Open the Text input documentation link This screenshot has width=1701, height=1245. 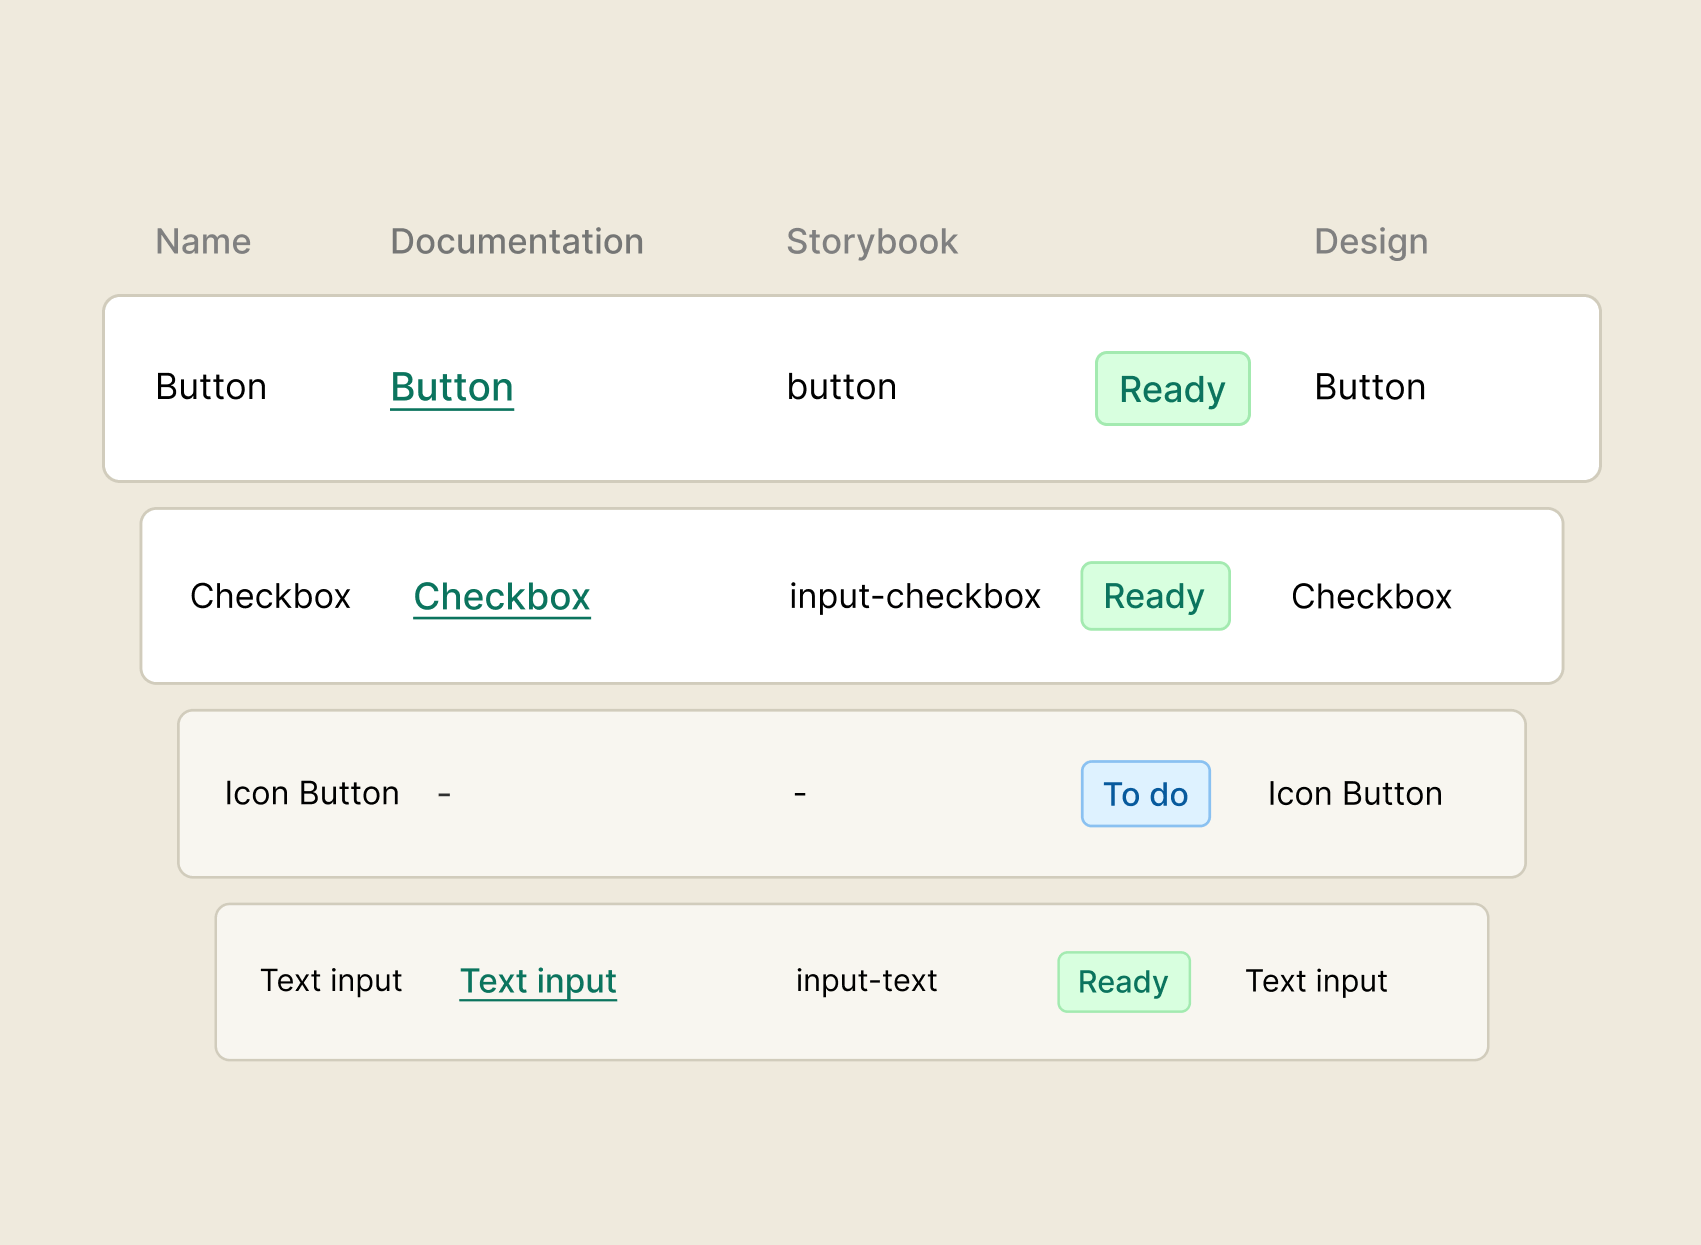(537, 981)
